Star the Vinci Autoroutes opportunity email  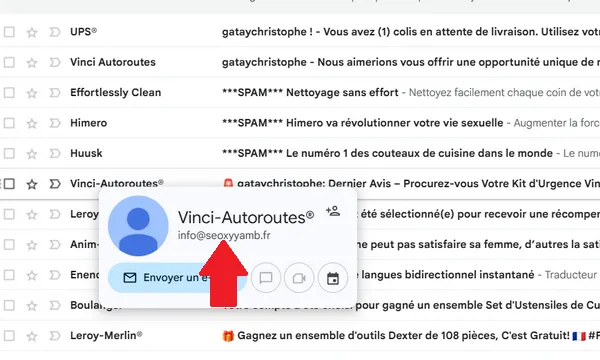32,63
